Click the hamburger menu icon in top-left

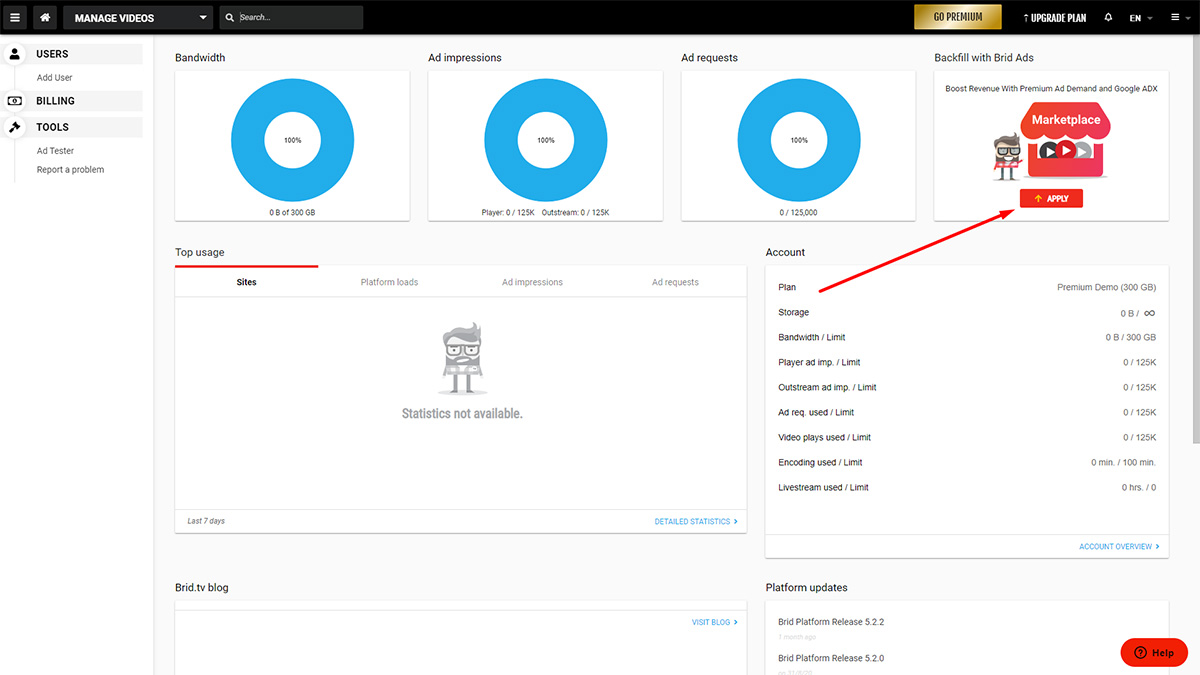tap(15, 17)
